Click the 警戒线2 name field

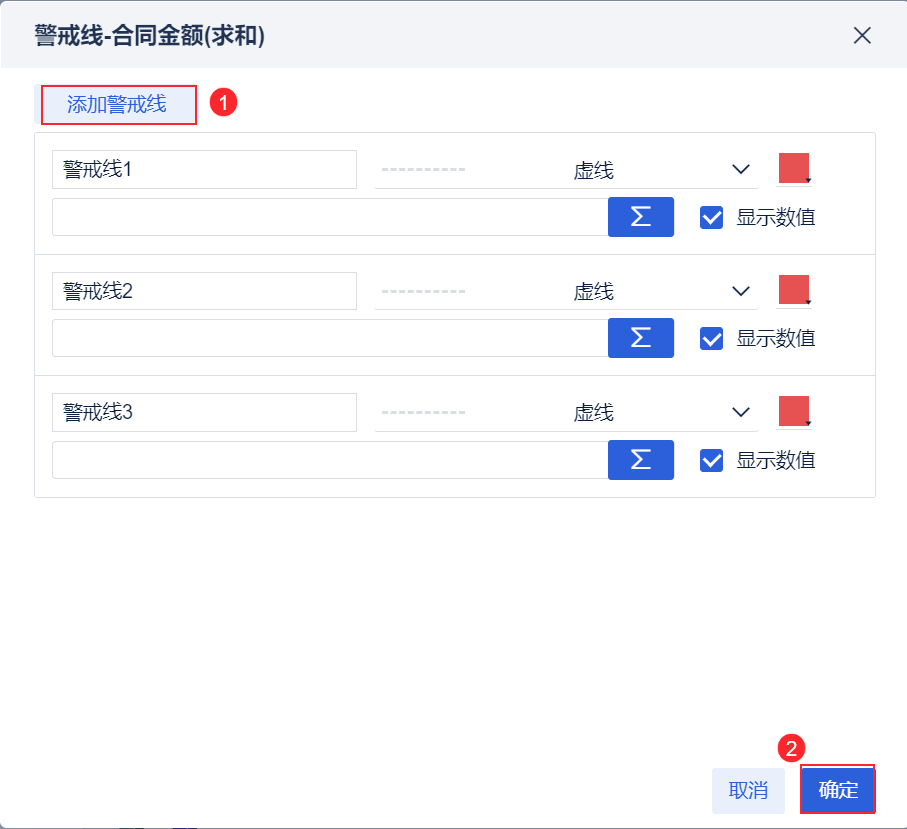tap(204, 291)
